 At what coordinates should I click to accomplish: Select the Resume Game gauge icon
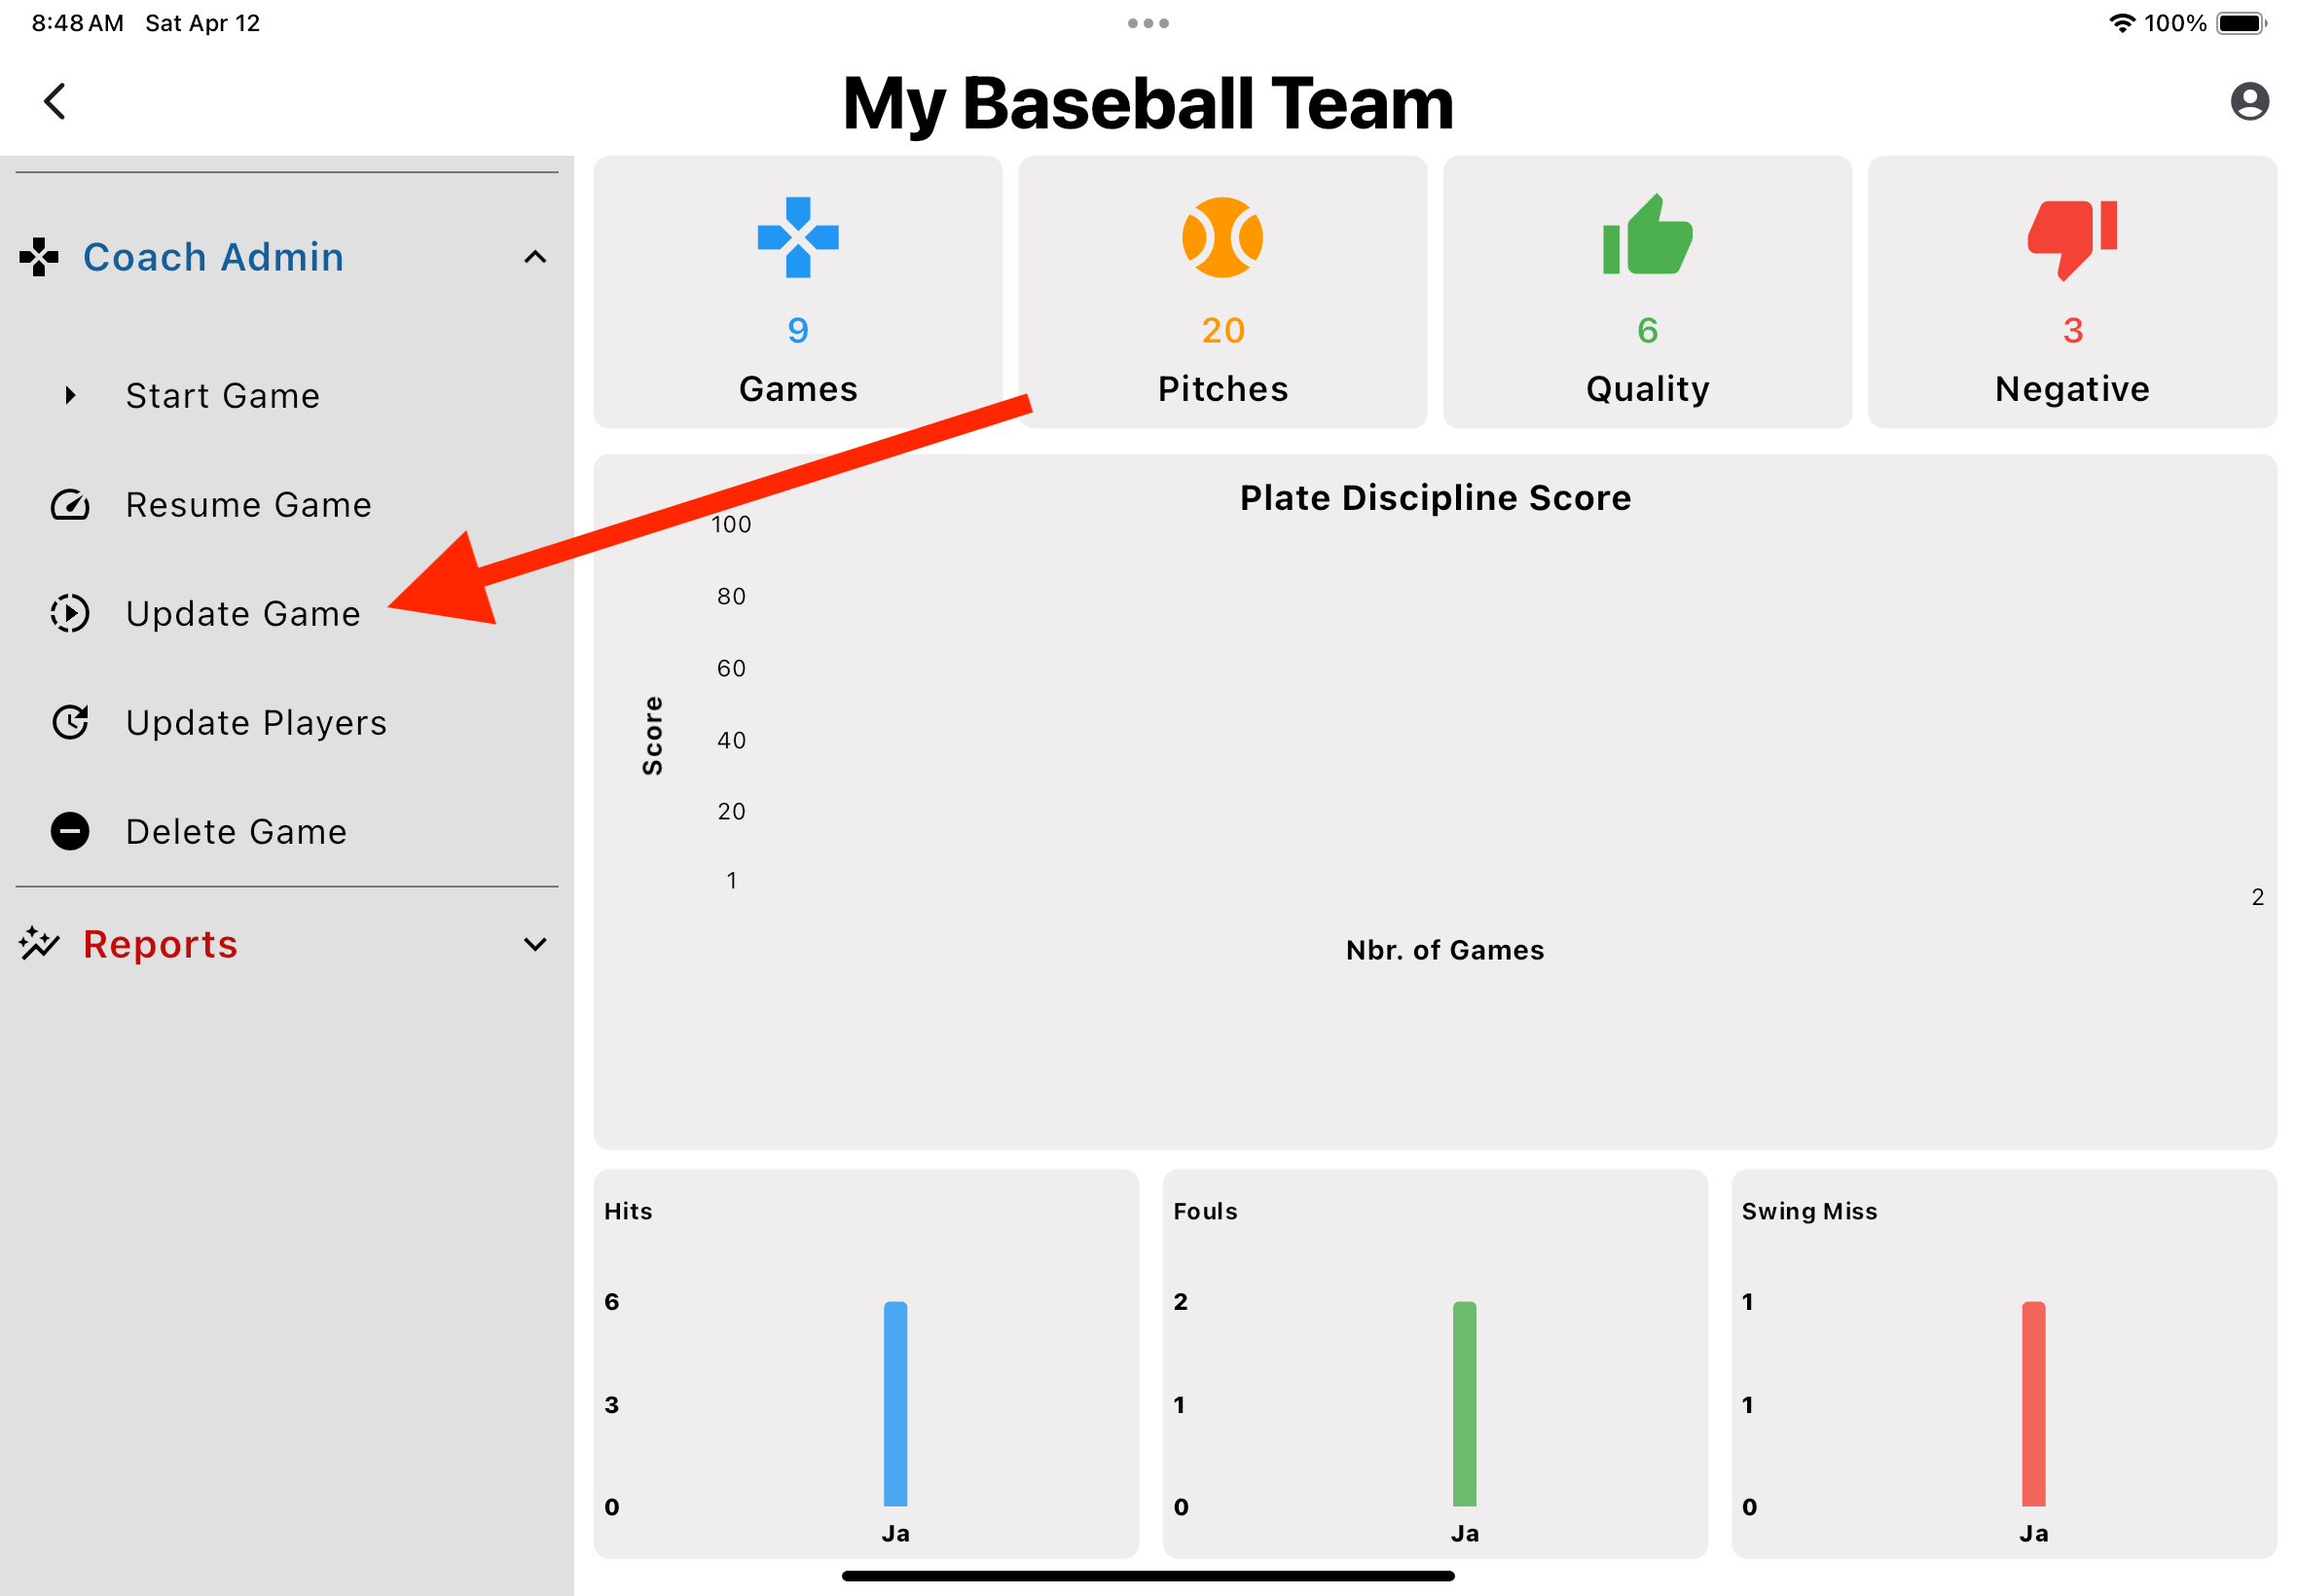[69, 506]
